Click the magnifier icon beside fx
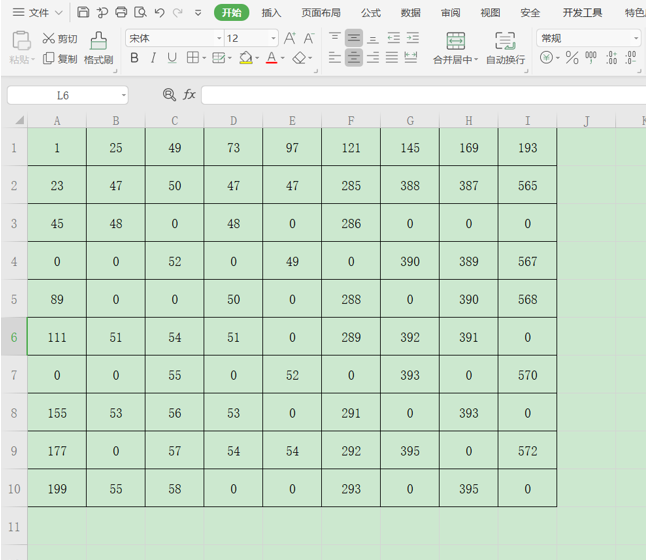646x560 pixels. pos(169,95)
